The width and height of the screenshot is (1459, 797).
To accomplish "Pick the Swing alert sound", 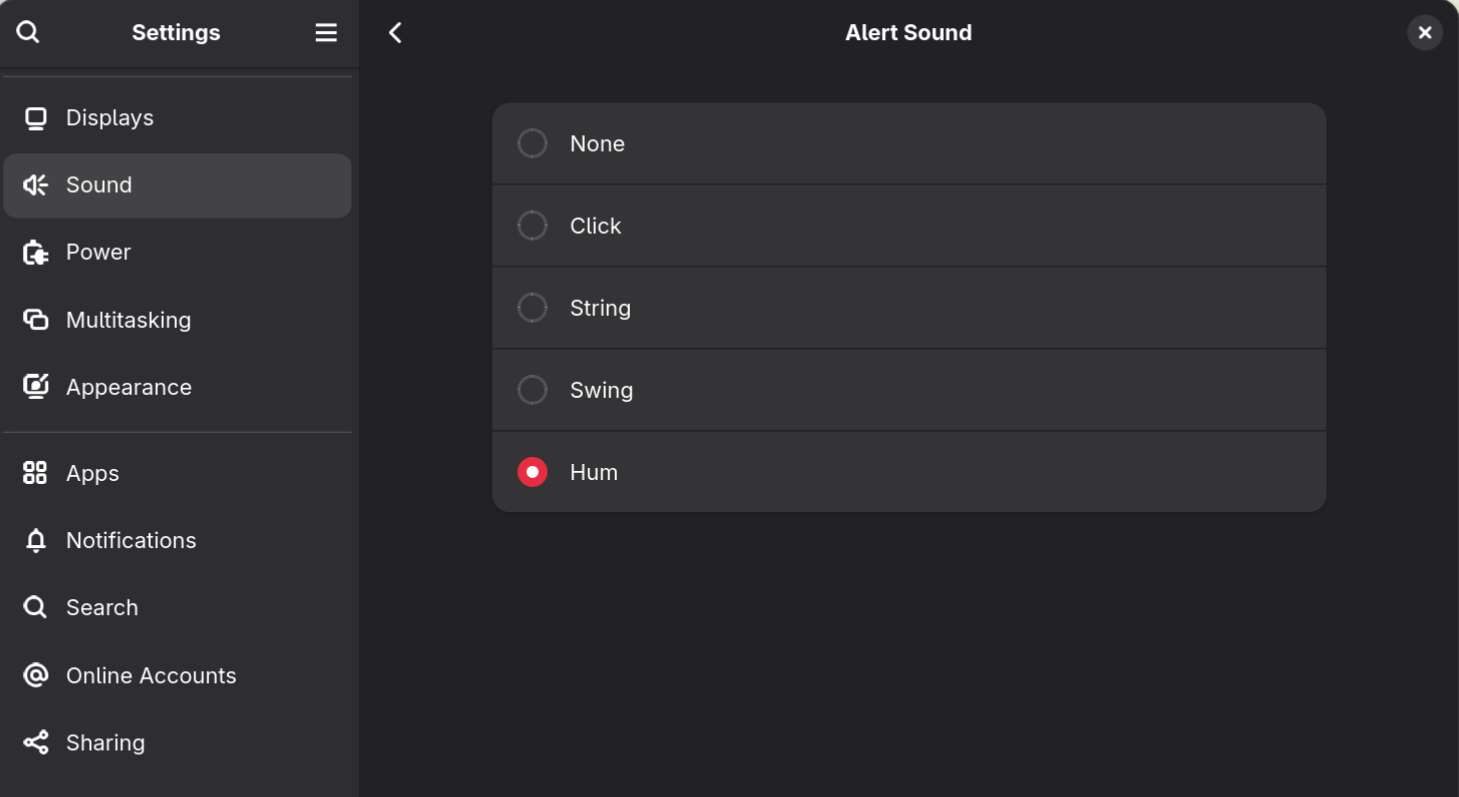I will pyautogui.click(x=532, y=390).
